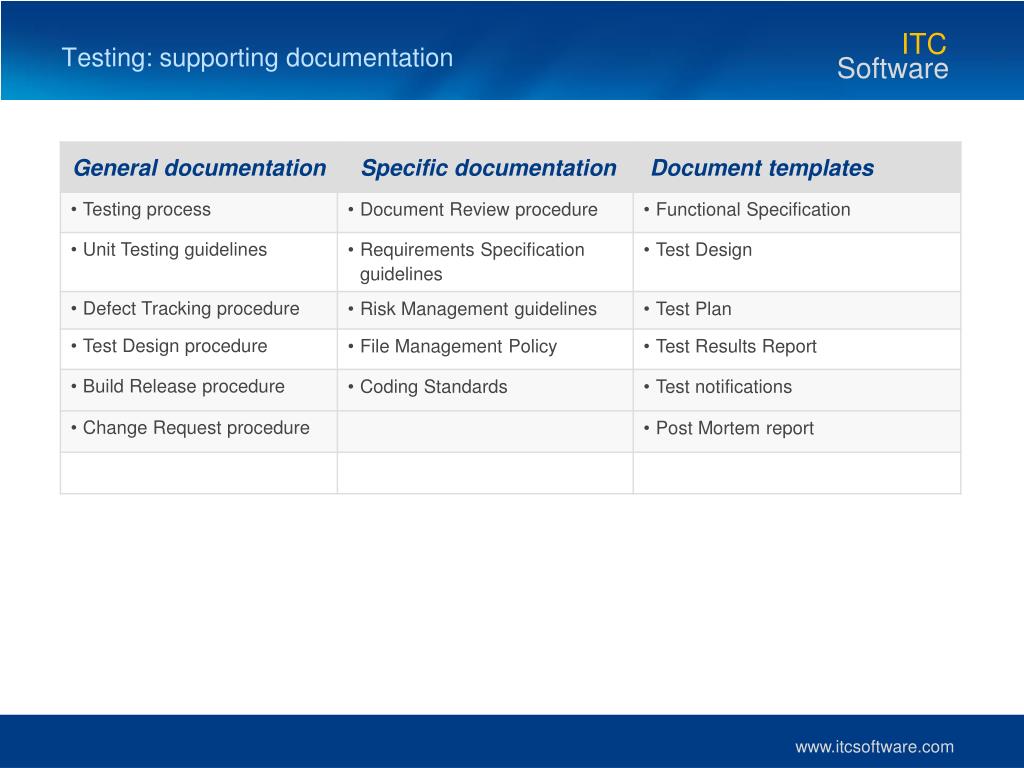Select the 'Specific documentation' column header
The image size is (1024, 768).
click(485, 168)
